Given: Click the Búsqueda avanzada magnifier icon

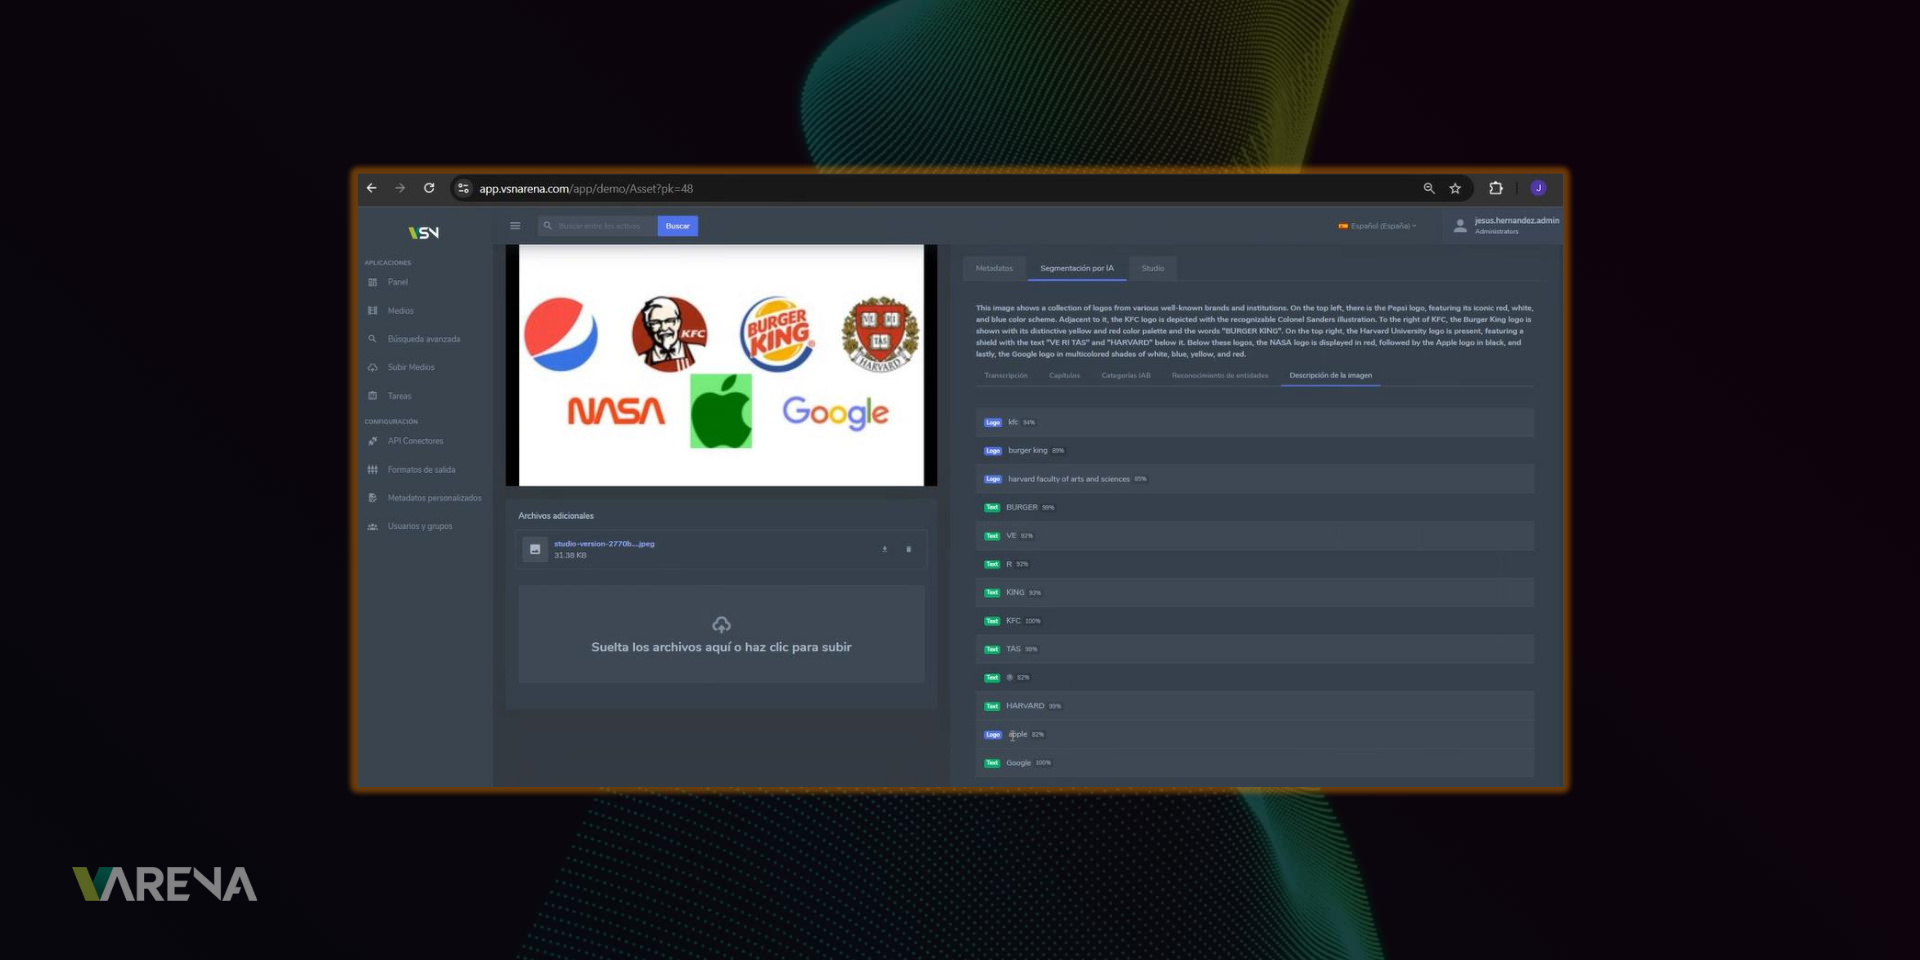Looking at the screenshot, I should [x=373, y=339].
